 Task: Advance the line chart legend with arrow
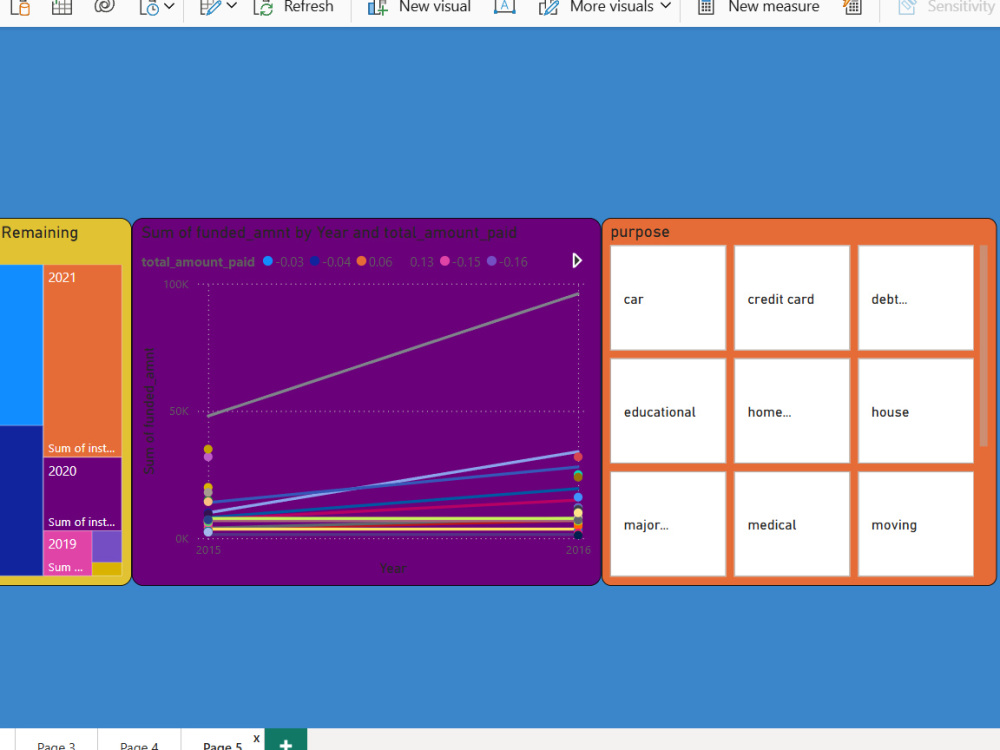[x=577, y=260]
